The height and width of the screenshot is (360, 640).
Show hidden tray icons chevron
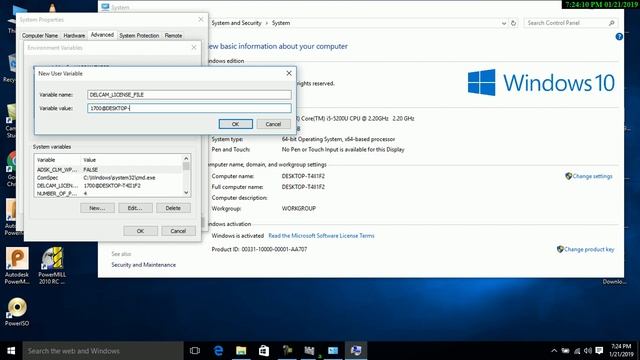coord(554,351)
